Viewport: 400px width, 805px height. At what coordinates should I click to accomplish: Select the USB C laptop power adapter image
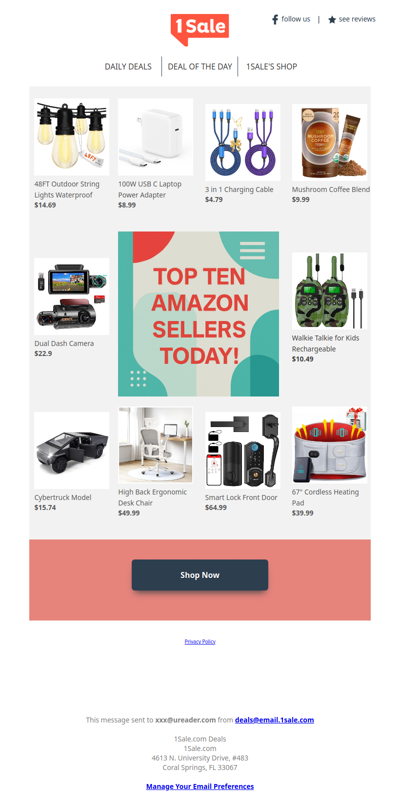[156, 137]
